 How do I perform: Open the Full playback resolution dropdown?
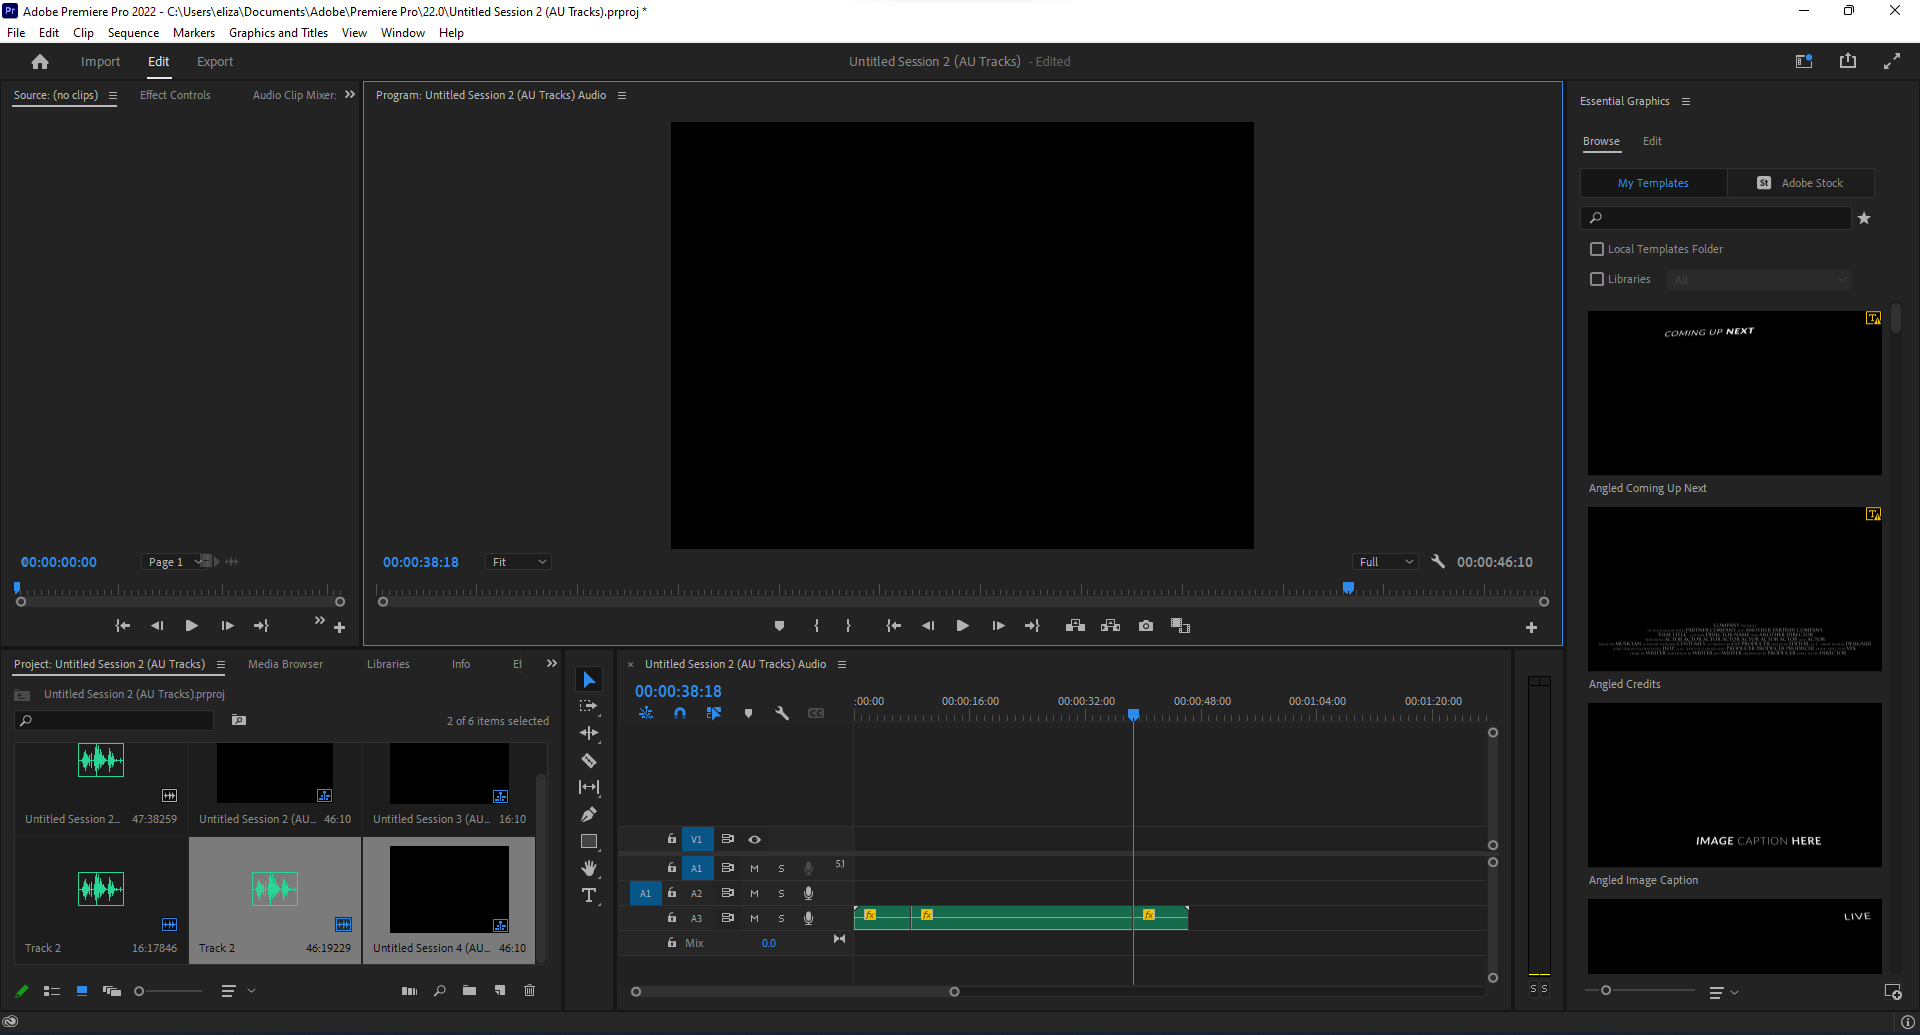(x=1385, y=562)
